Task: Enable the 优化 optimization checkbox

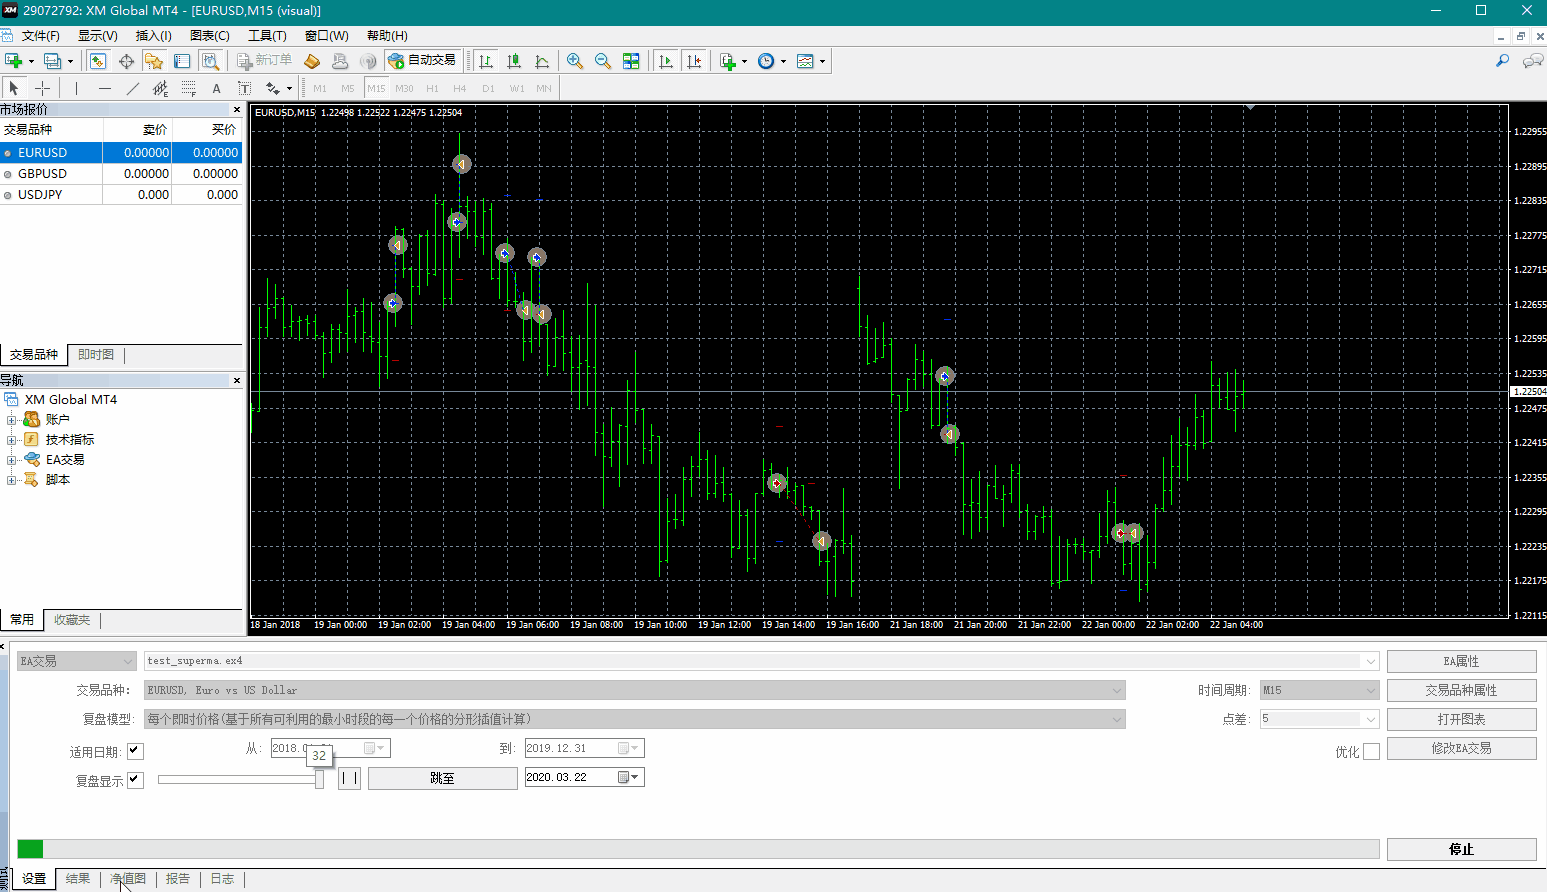Action: [x=1371, y=751]
